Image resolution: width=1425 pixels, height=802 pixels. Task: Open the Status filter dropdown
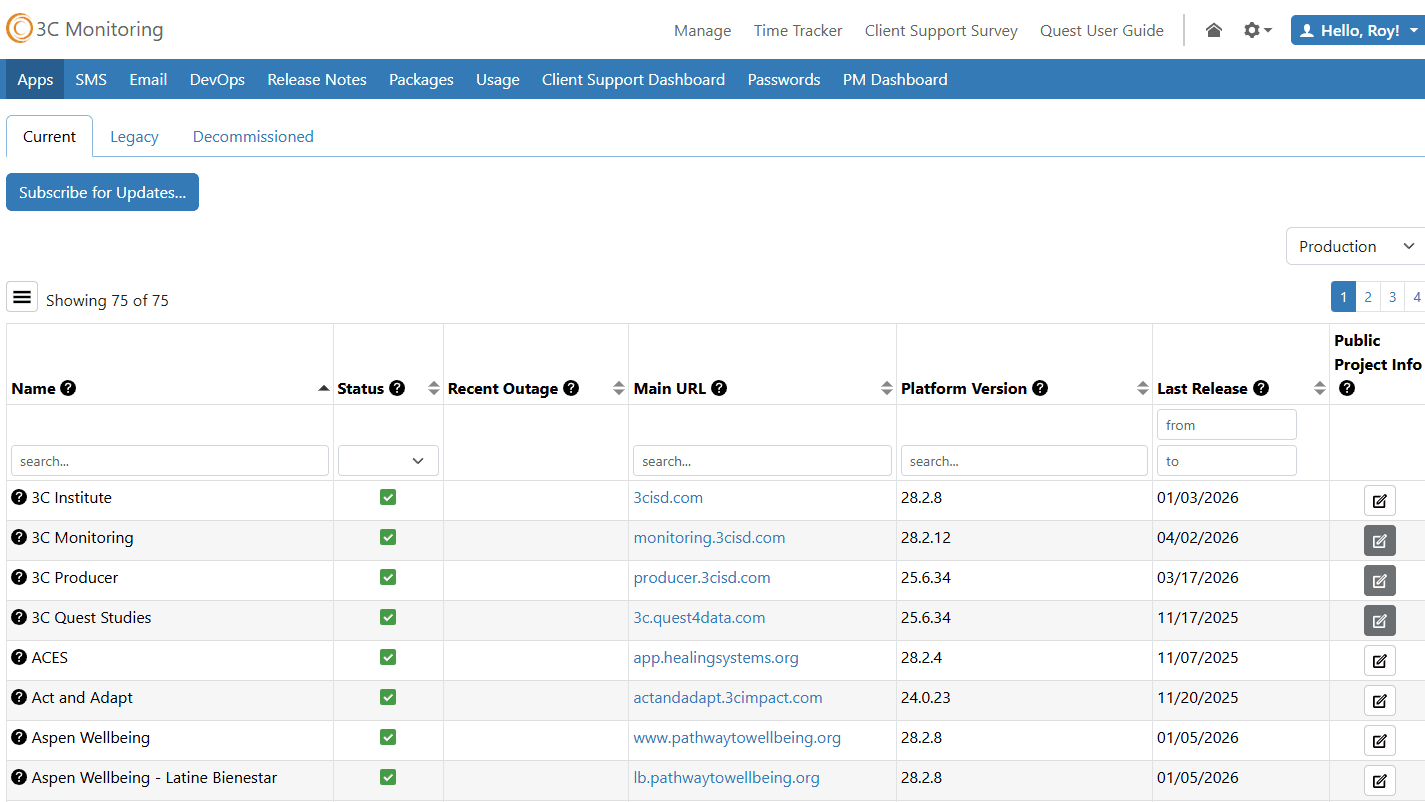click(388, 460)
